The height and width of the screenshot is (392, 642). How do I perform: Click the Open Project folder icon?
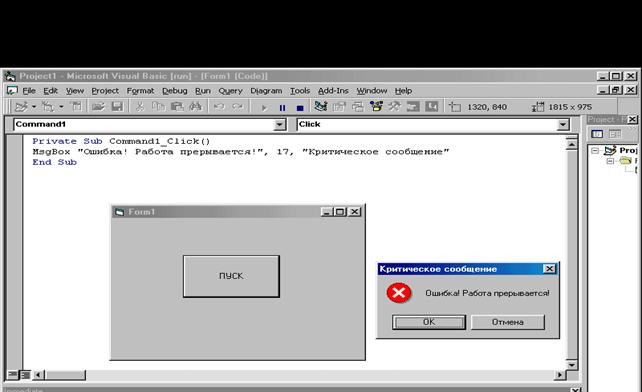98,107
